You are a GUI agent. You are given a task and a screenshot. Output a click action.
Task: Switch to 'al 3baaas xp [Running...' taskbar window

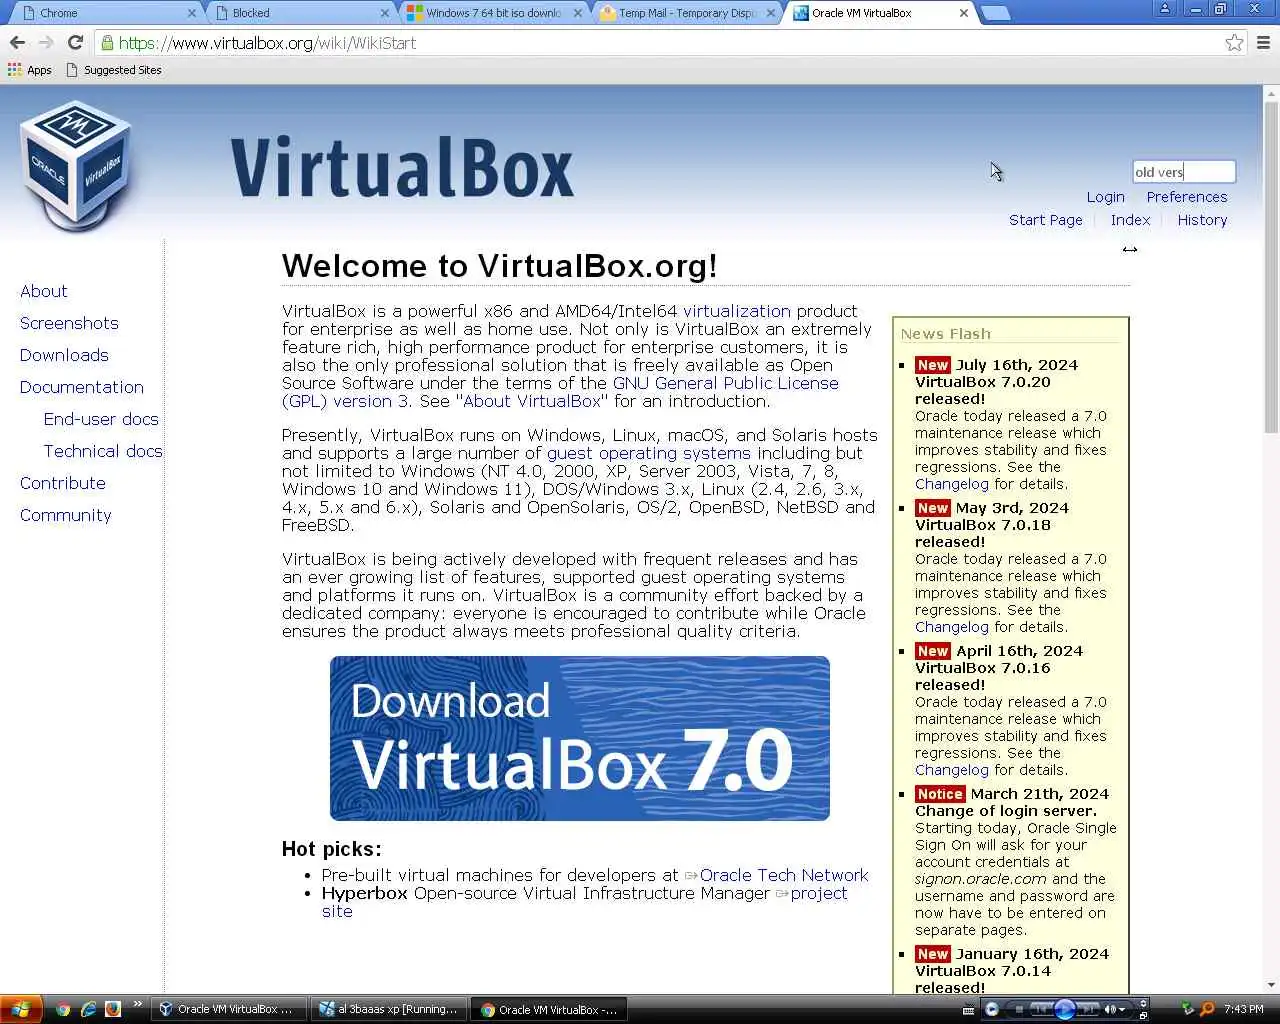pyautogui.click(x=389, y=1009)
